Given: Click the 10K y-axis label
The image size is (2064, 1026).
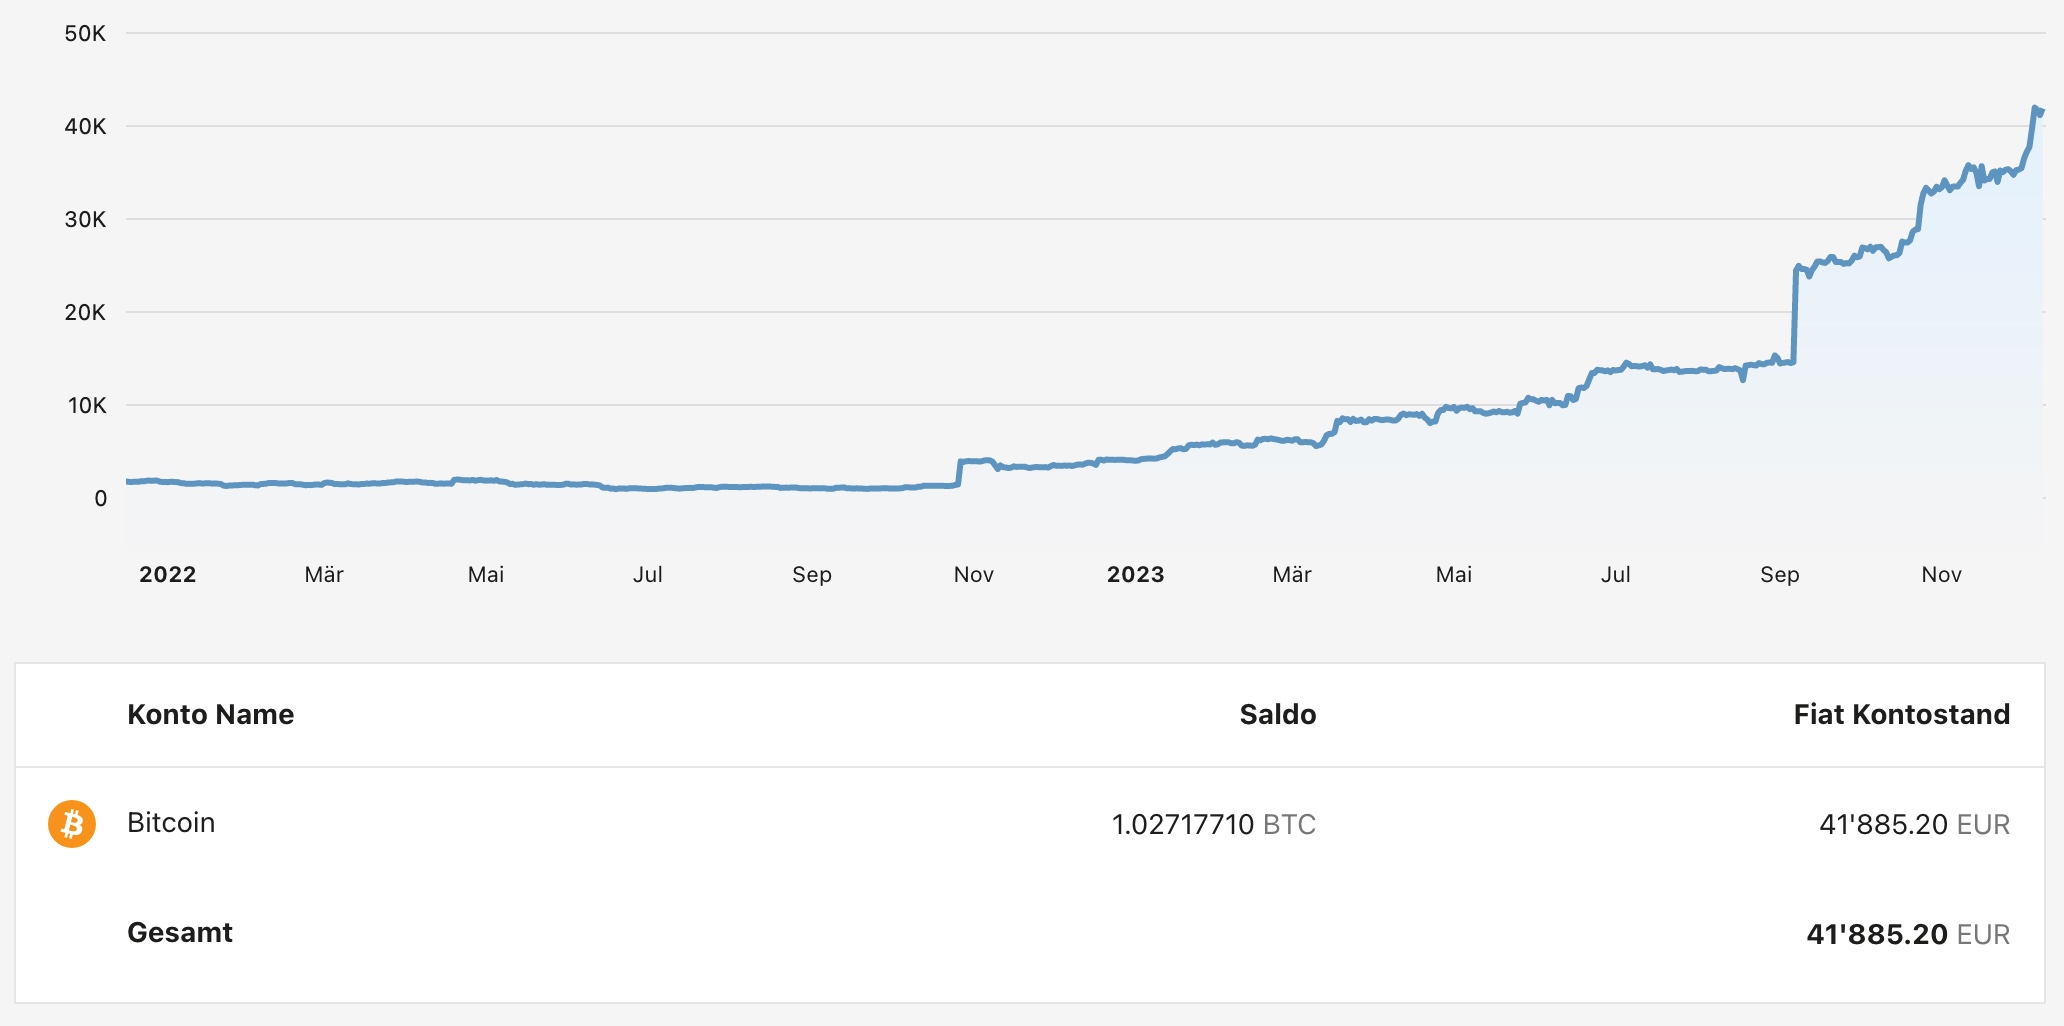Looking at the screenshot, I should pos(87,406).
